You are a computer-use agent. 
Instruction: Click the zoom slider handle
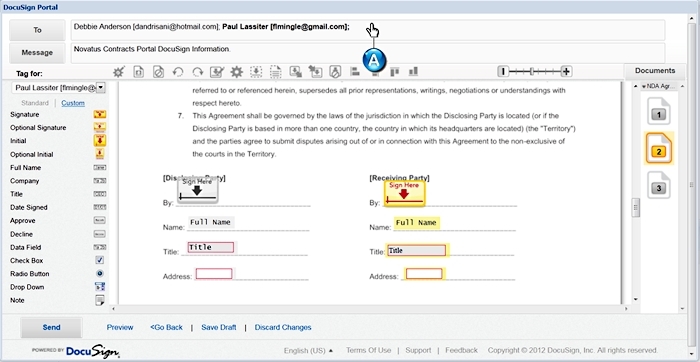532,71
